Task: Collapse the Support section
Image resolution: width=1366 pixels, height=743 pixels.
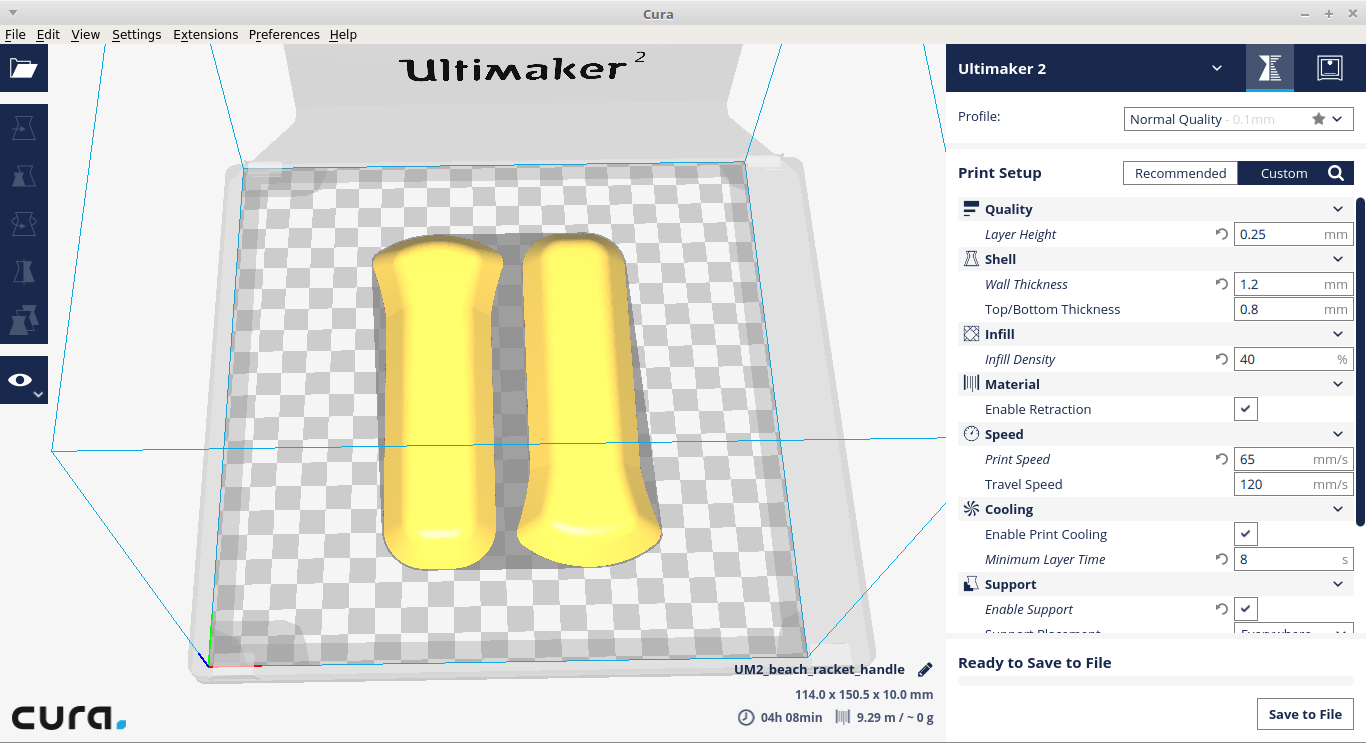Action: pos(1338,584)
